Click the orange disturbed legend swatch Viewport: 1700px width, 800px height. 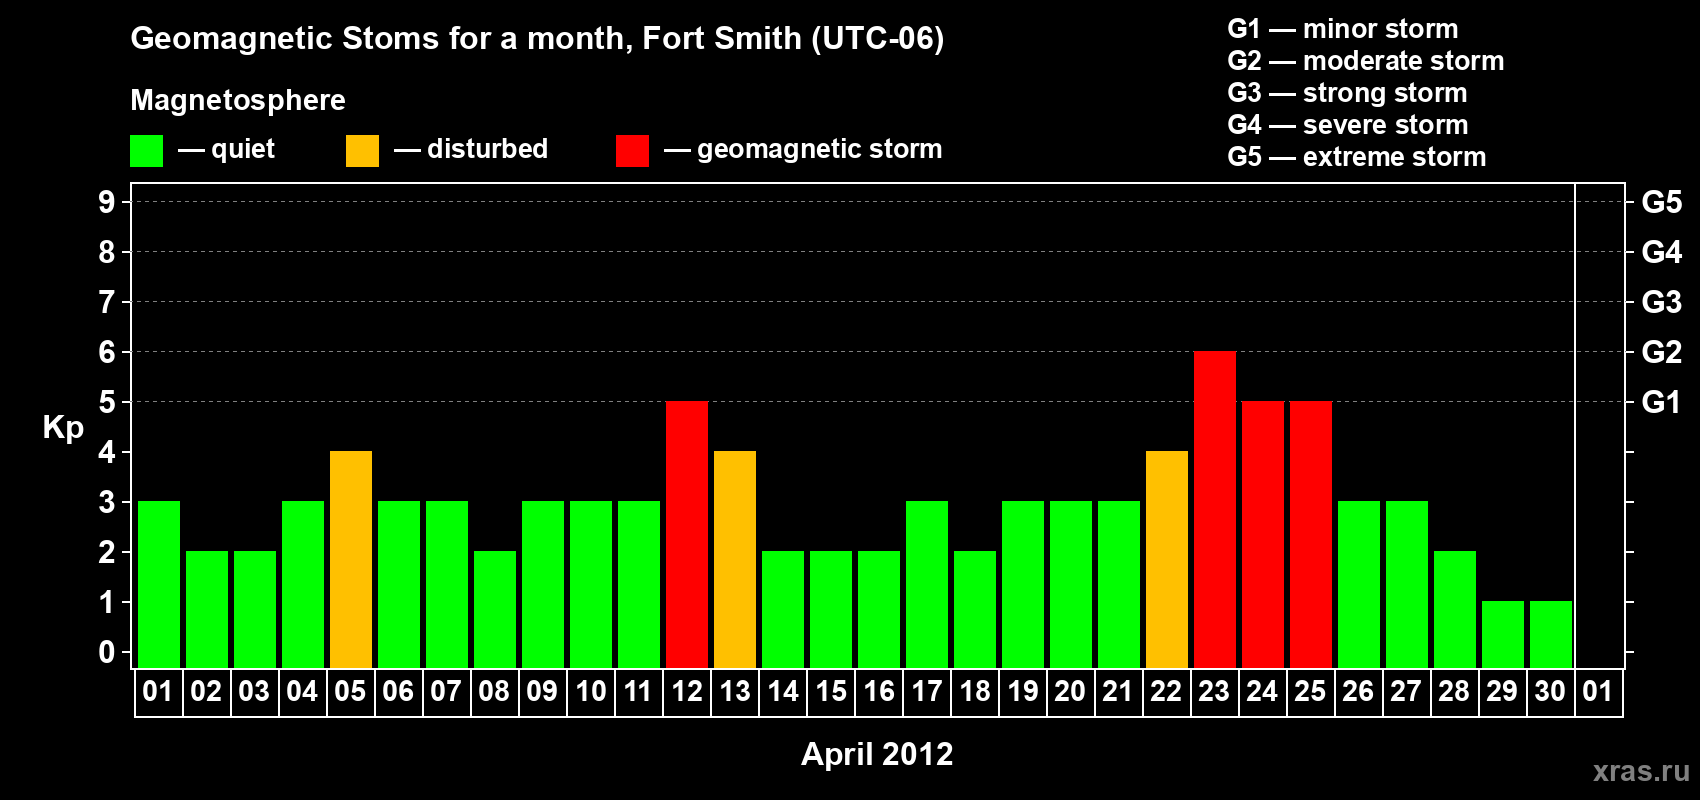pos(362,151)
